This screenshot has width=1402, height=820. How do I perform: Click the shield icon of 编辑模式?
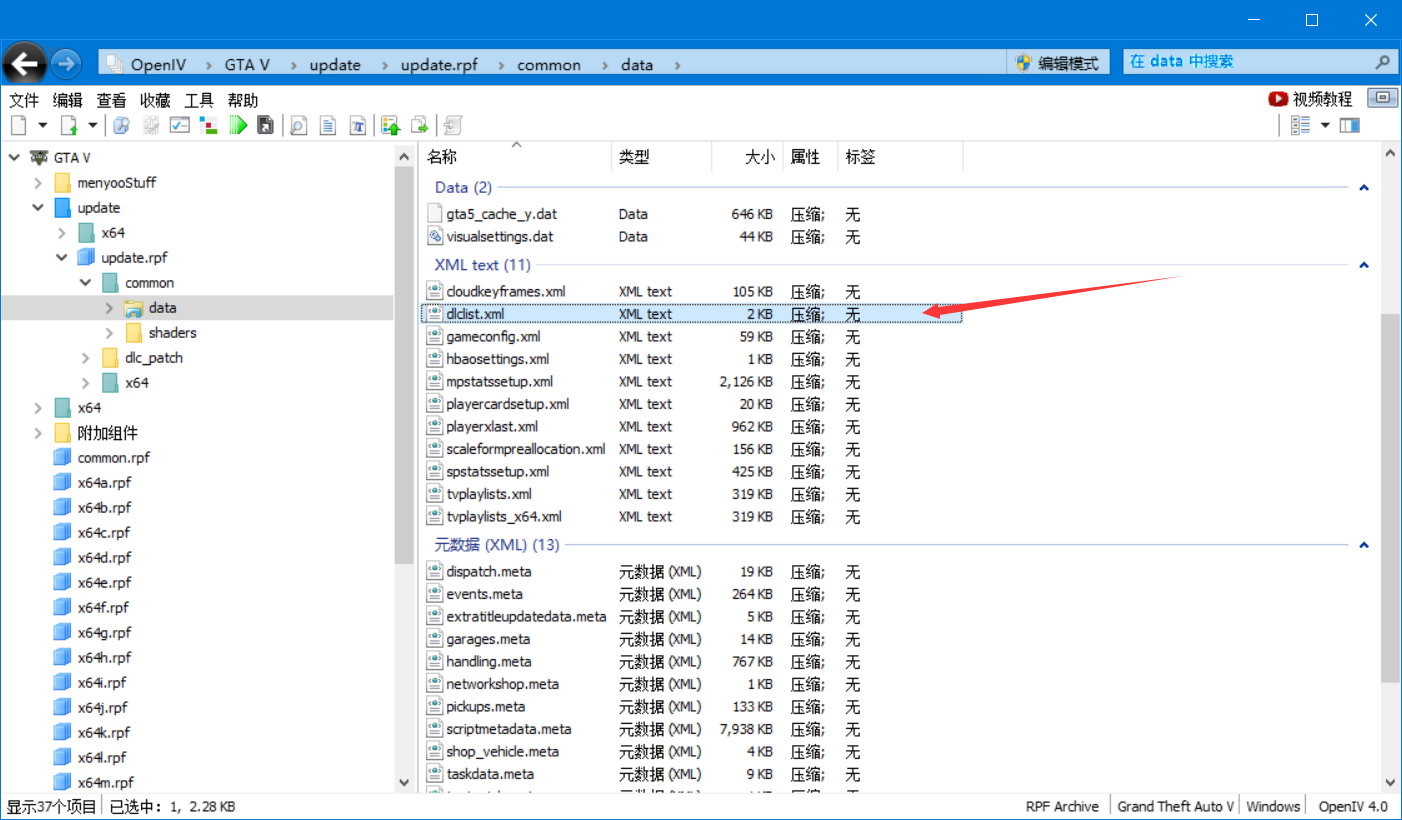click(1023, 63)
